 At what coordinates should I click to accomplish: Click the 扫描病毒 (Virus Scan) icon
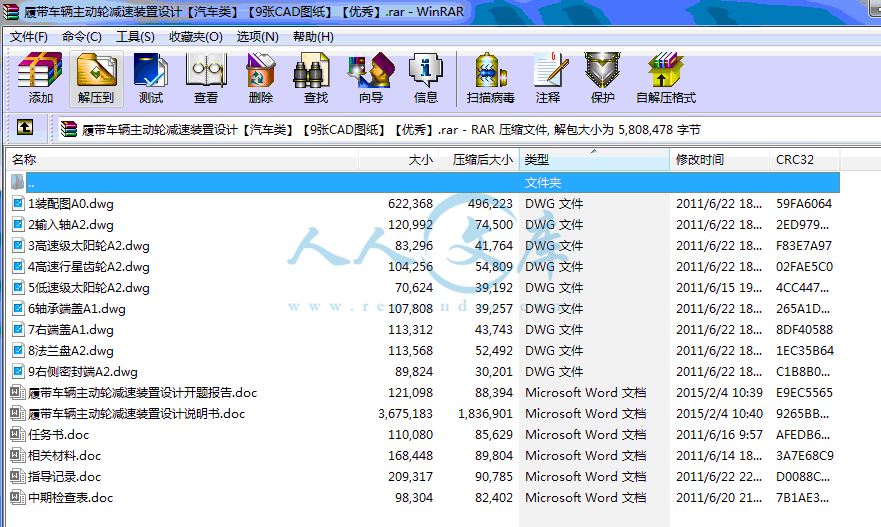point(490,71)
